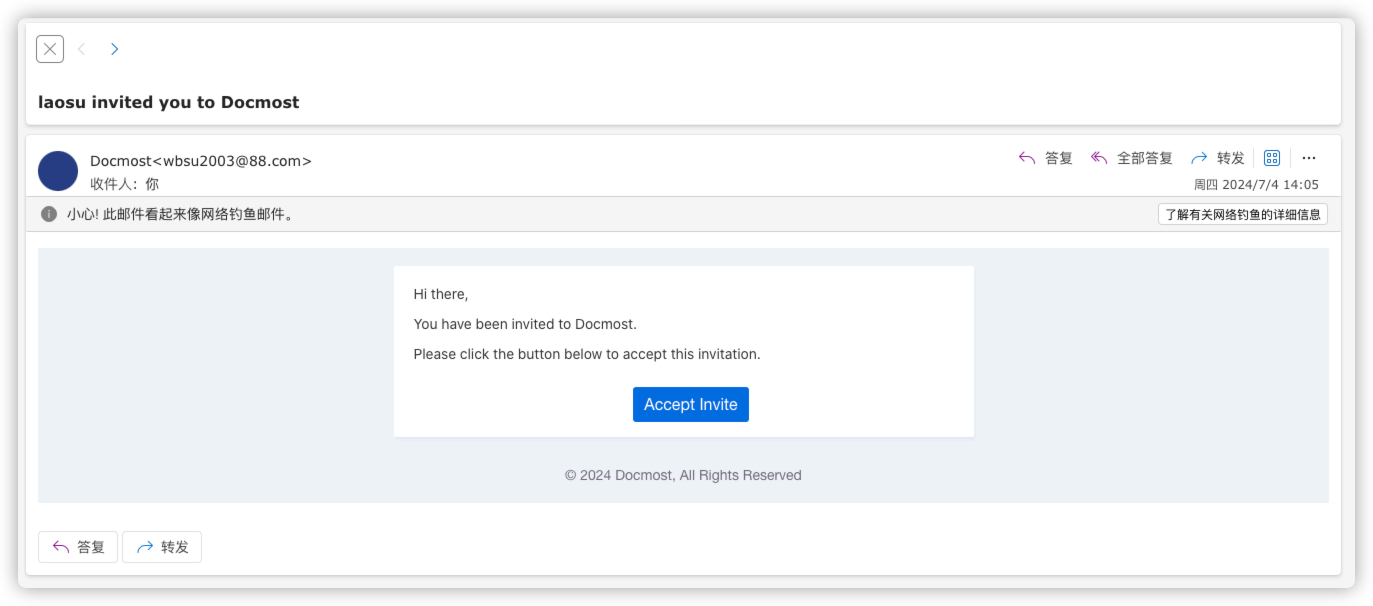Open the apps grid icon
The height and width of the screenshot is (606, 1373).
[x=1272, y=158]
